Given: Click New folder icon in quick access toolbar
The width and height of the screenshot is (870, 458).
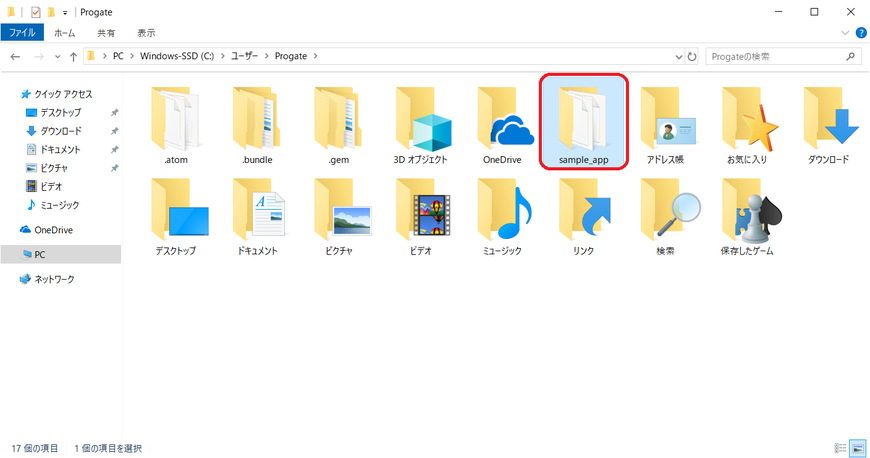Looking at the screenshot, I should pos(51,12).
